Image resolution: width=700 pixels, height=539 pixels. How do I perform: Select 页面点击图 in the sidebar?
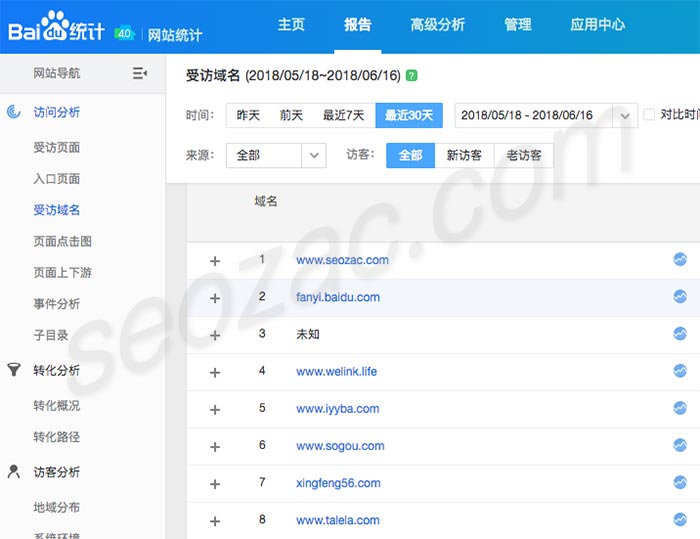click(62, 241)
